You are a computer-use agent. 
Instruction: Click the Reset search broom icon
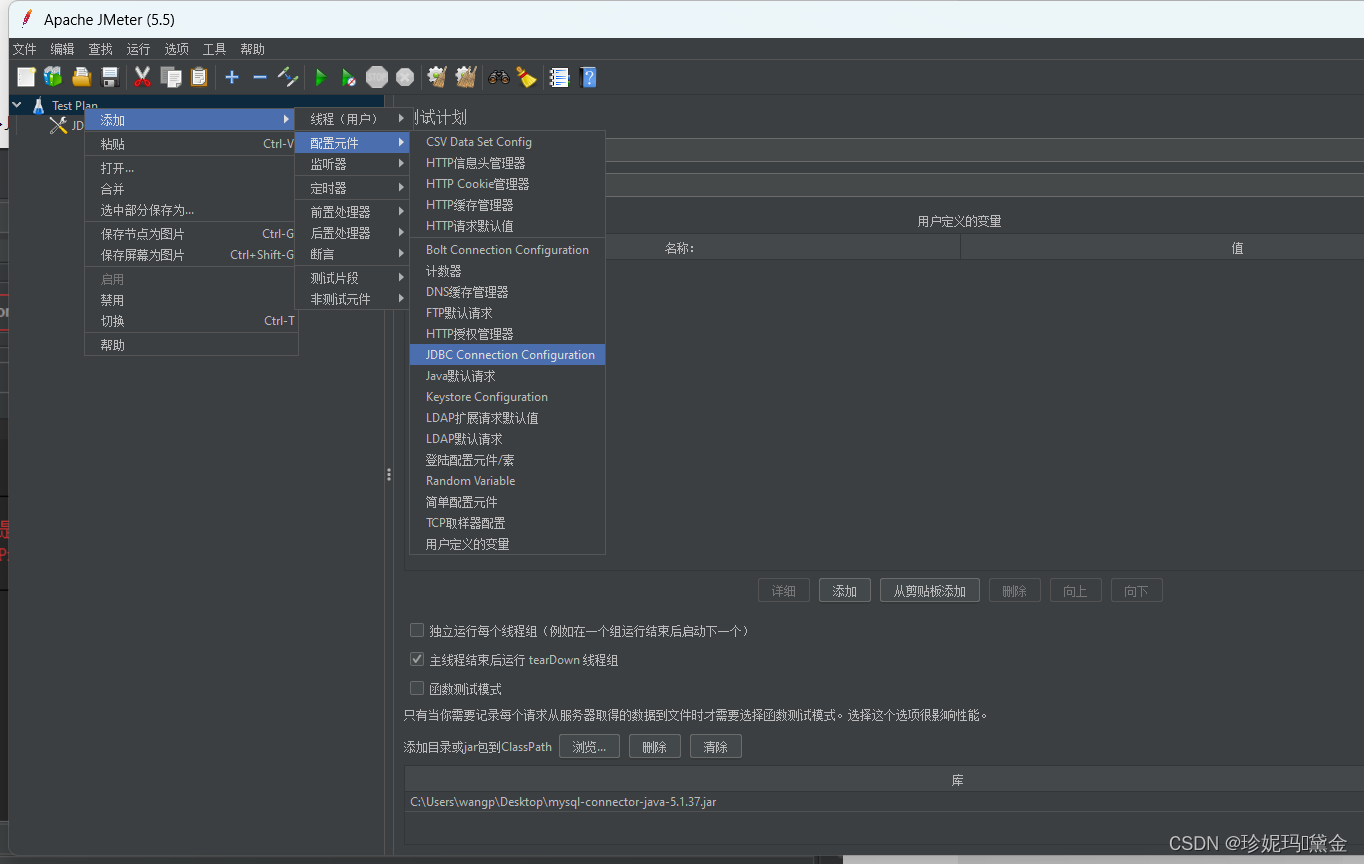click(527, 77)
